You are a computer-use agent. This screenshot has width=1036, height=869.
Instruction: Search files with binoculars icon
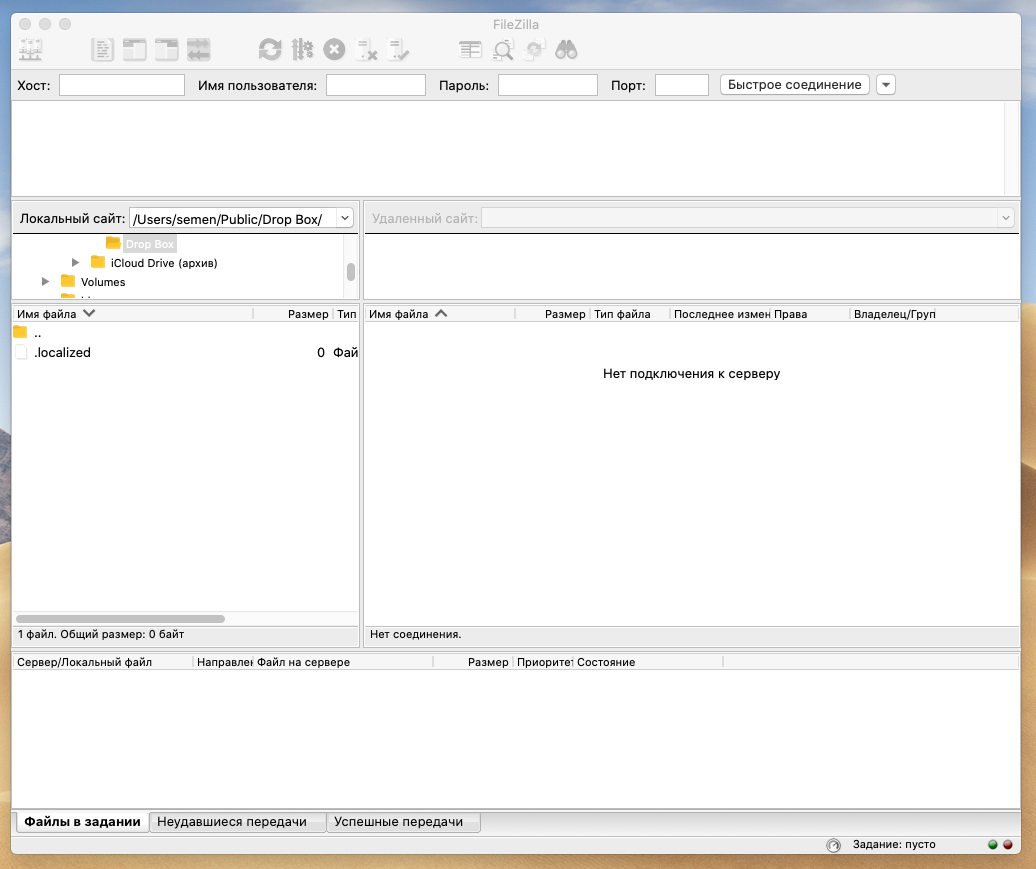point(566,50)
